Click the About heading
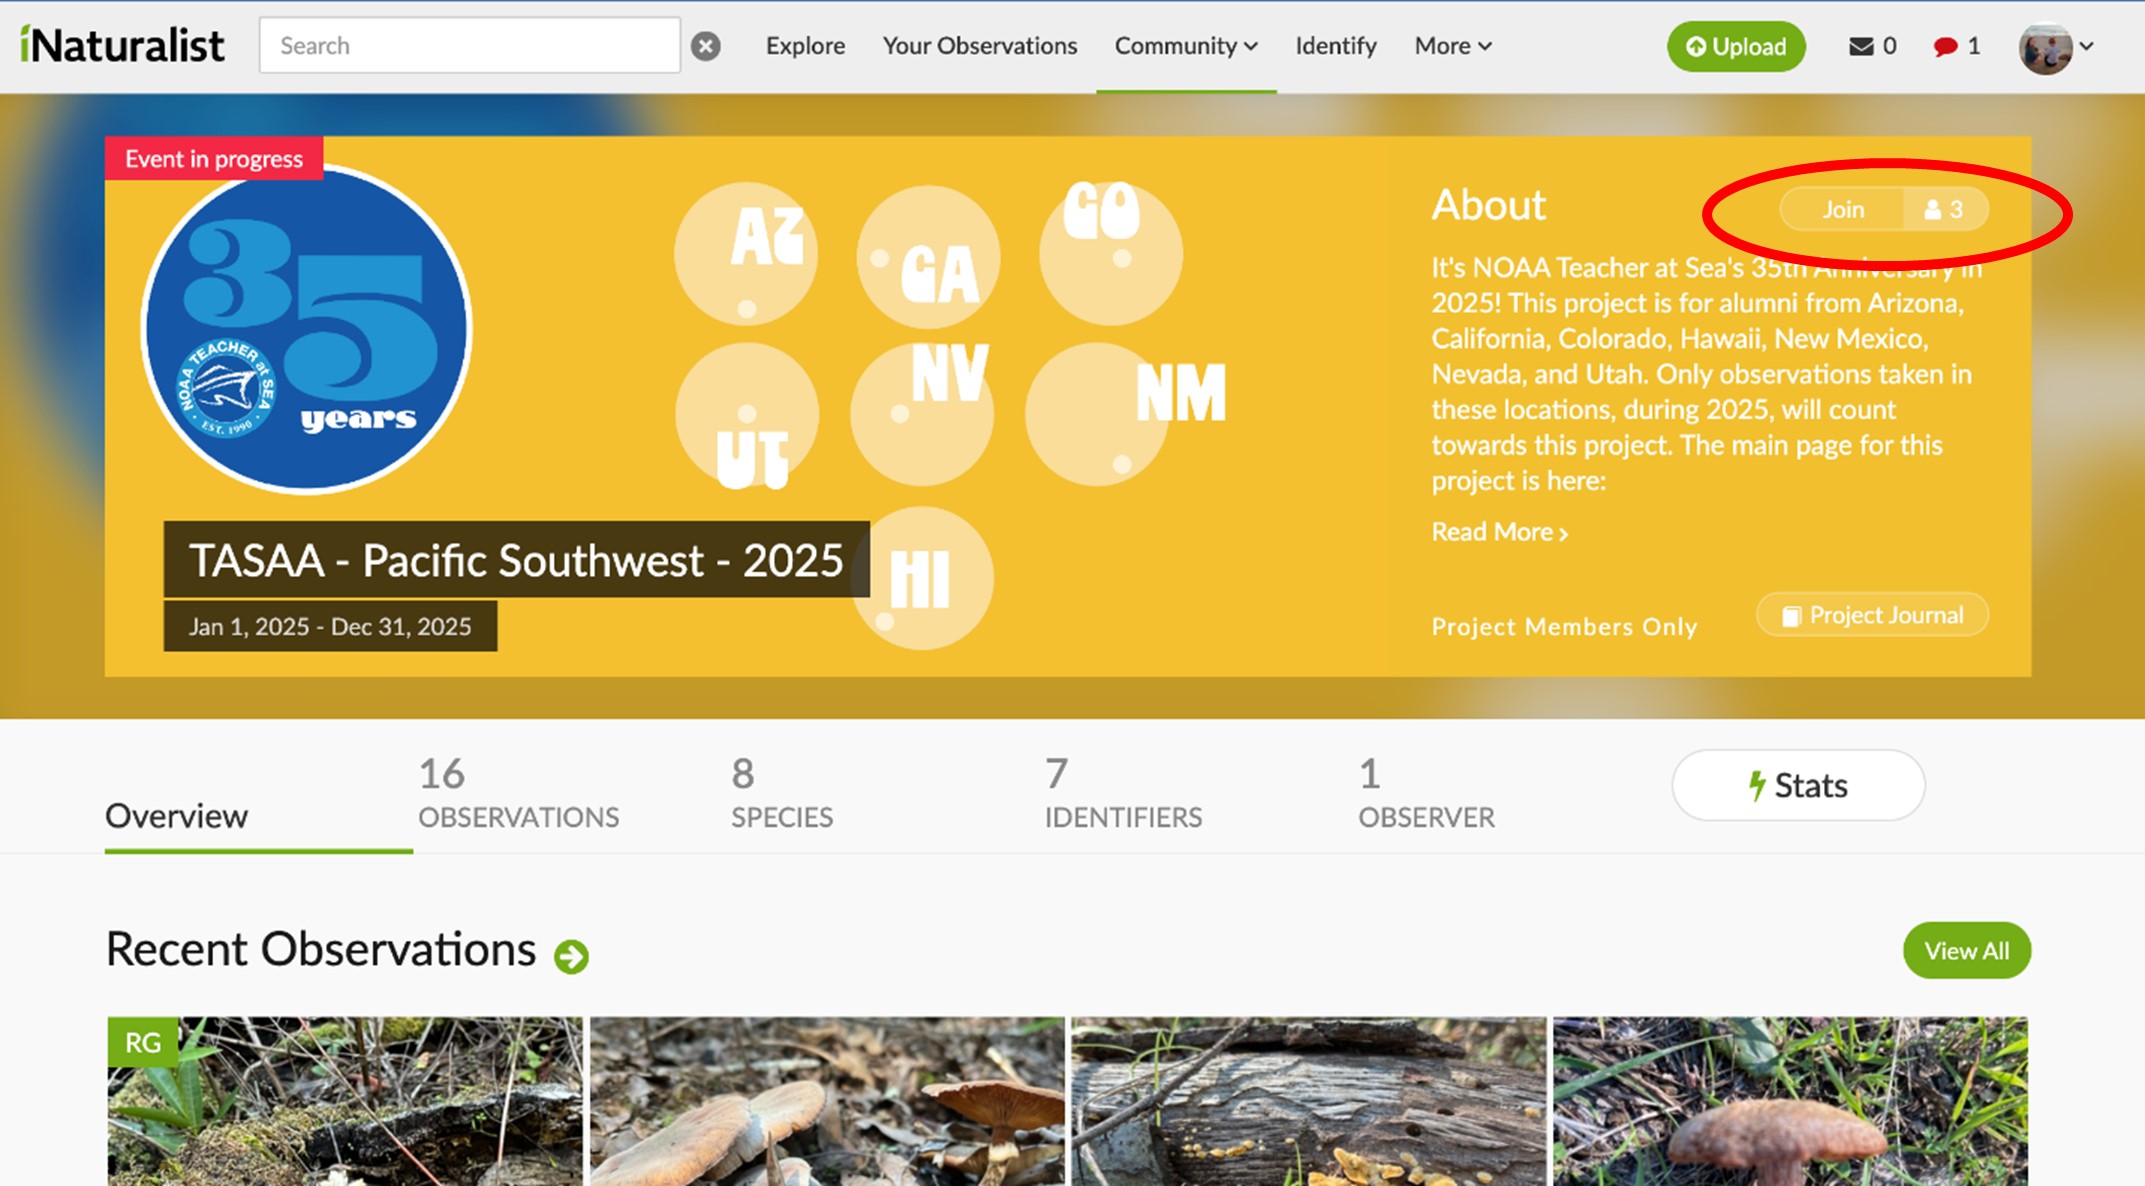This screenshot has height=1186, width=2145. 1488,205
